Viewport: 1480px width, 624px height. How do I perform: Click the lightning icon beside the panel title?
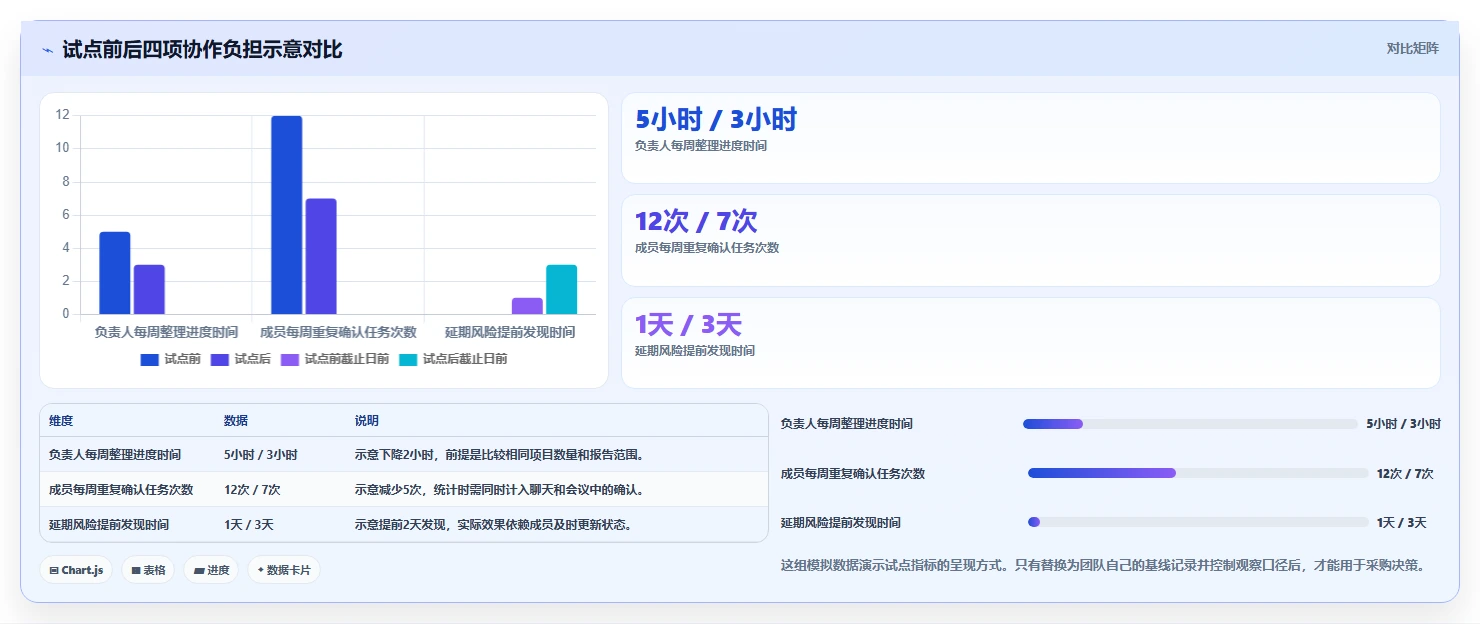[48, 50]
